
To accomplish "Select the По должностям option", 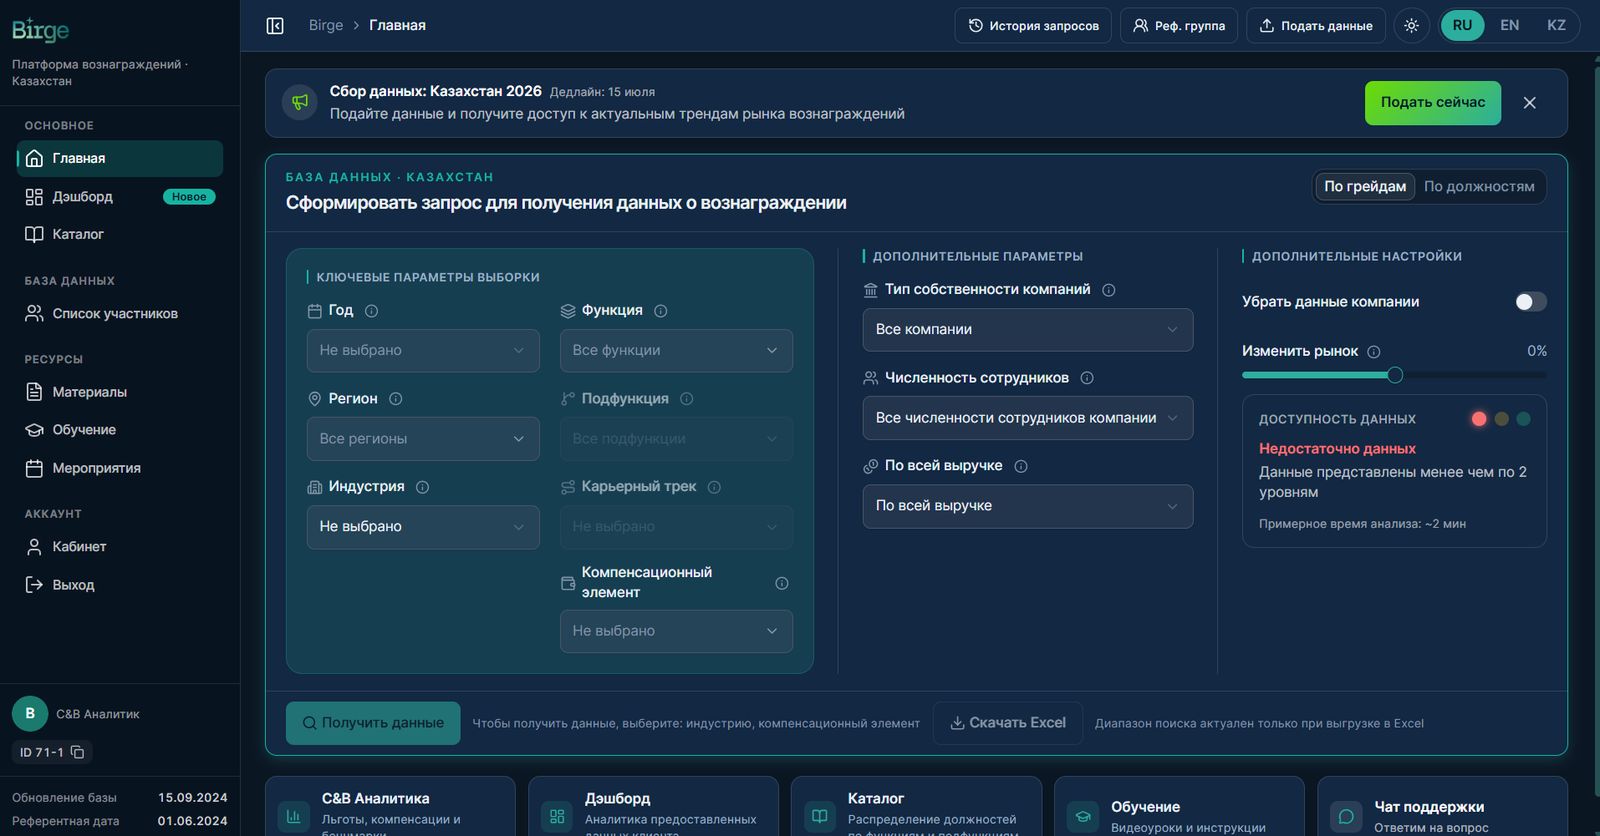I will 1479,187.
